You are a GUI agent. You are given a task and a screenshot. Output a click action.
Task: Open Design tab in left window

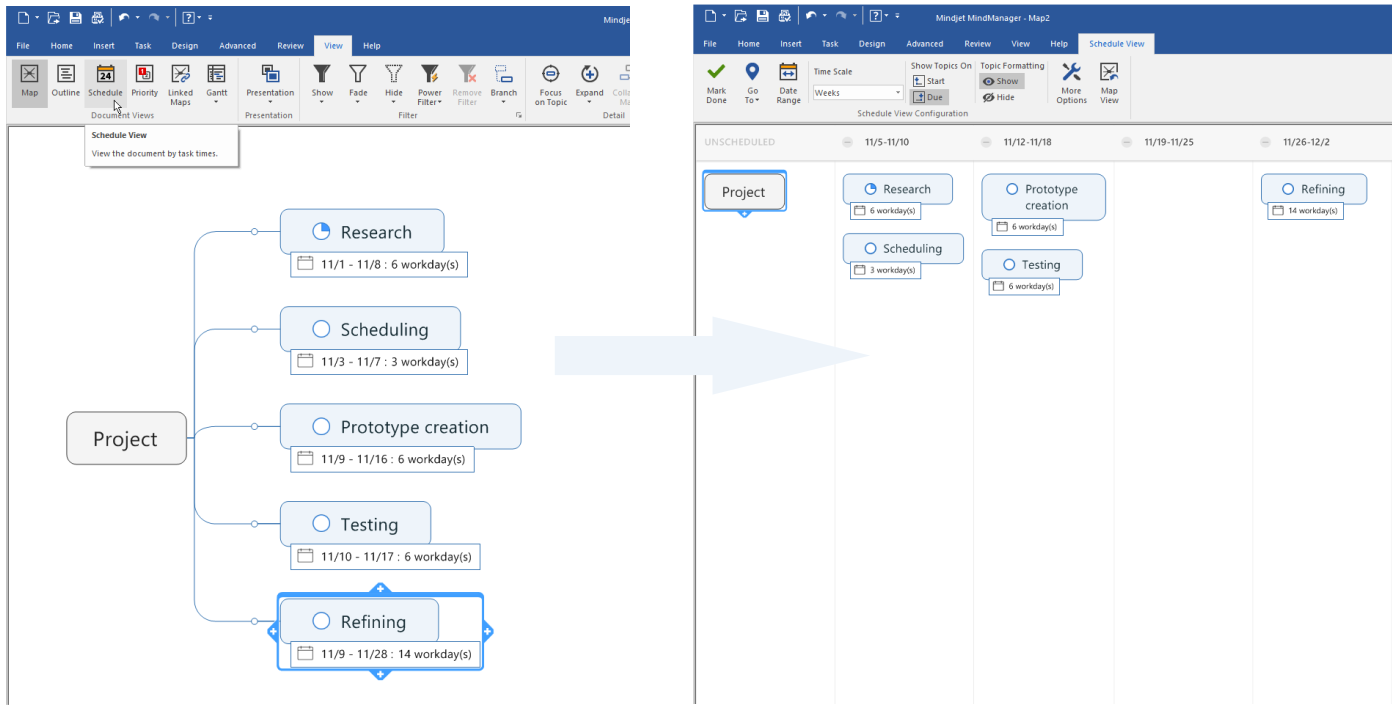(x=184, y=46)
